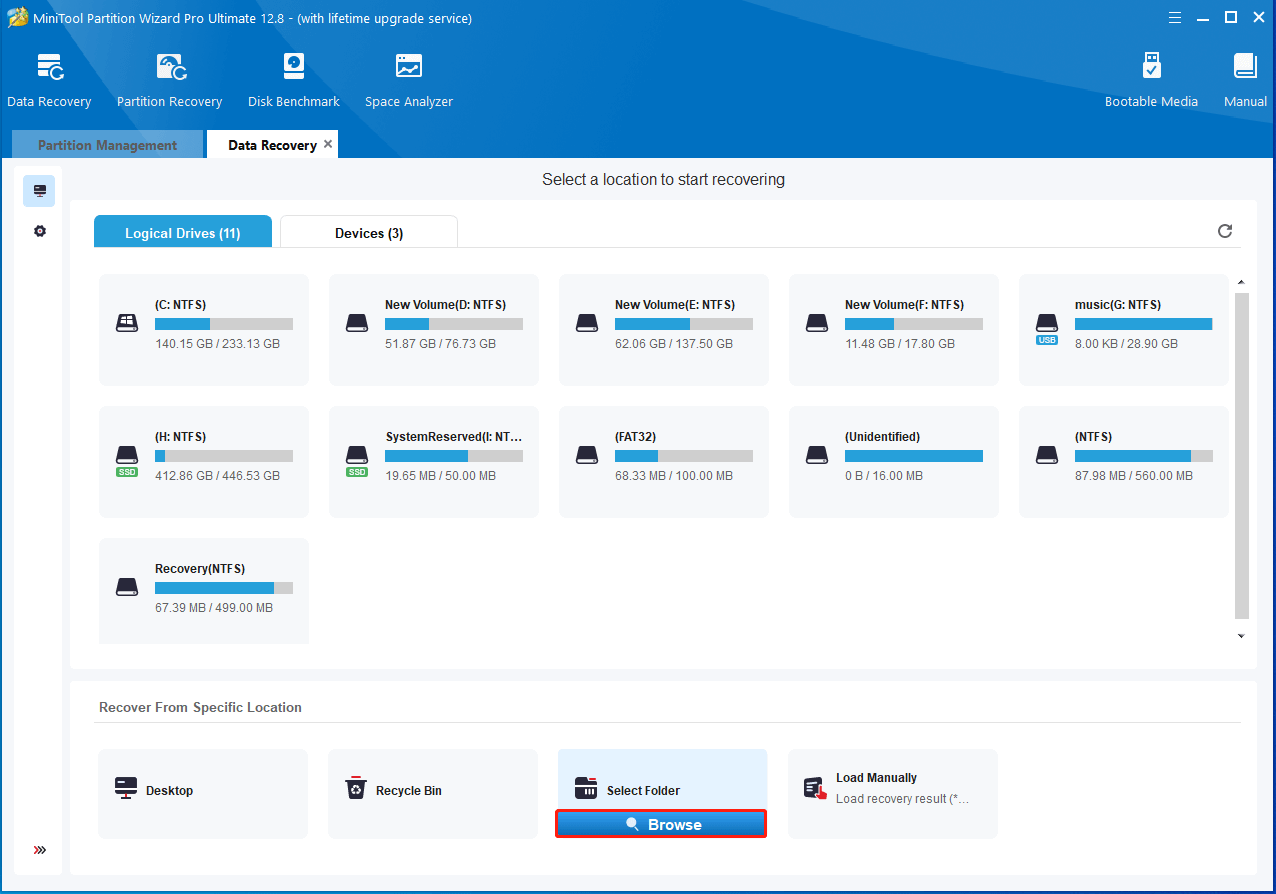Screen dimensions: 1276x894
Task: Click the New Volume F: disk icon
Action: pyautogui.click(x=817, y=323)
